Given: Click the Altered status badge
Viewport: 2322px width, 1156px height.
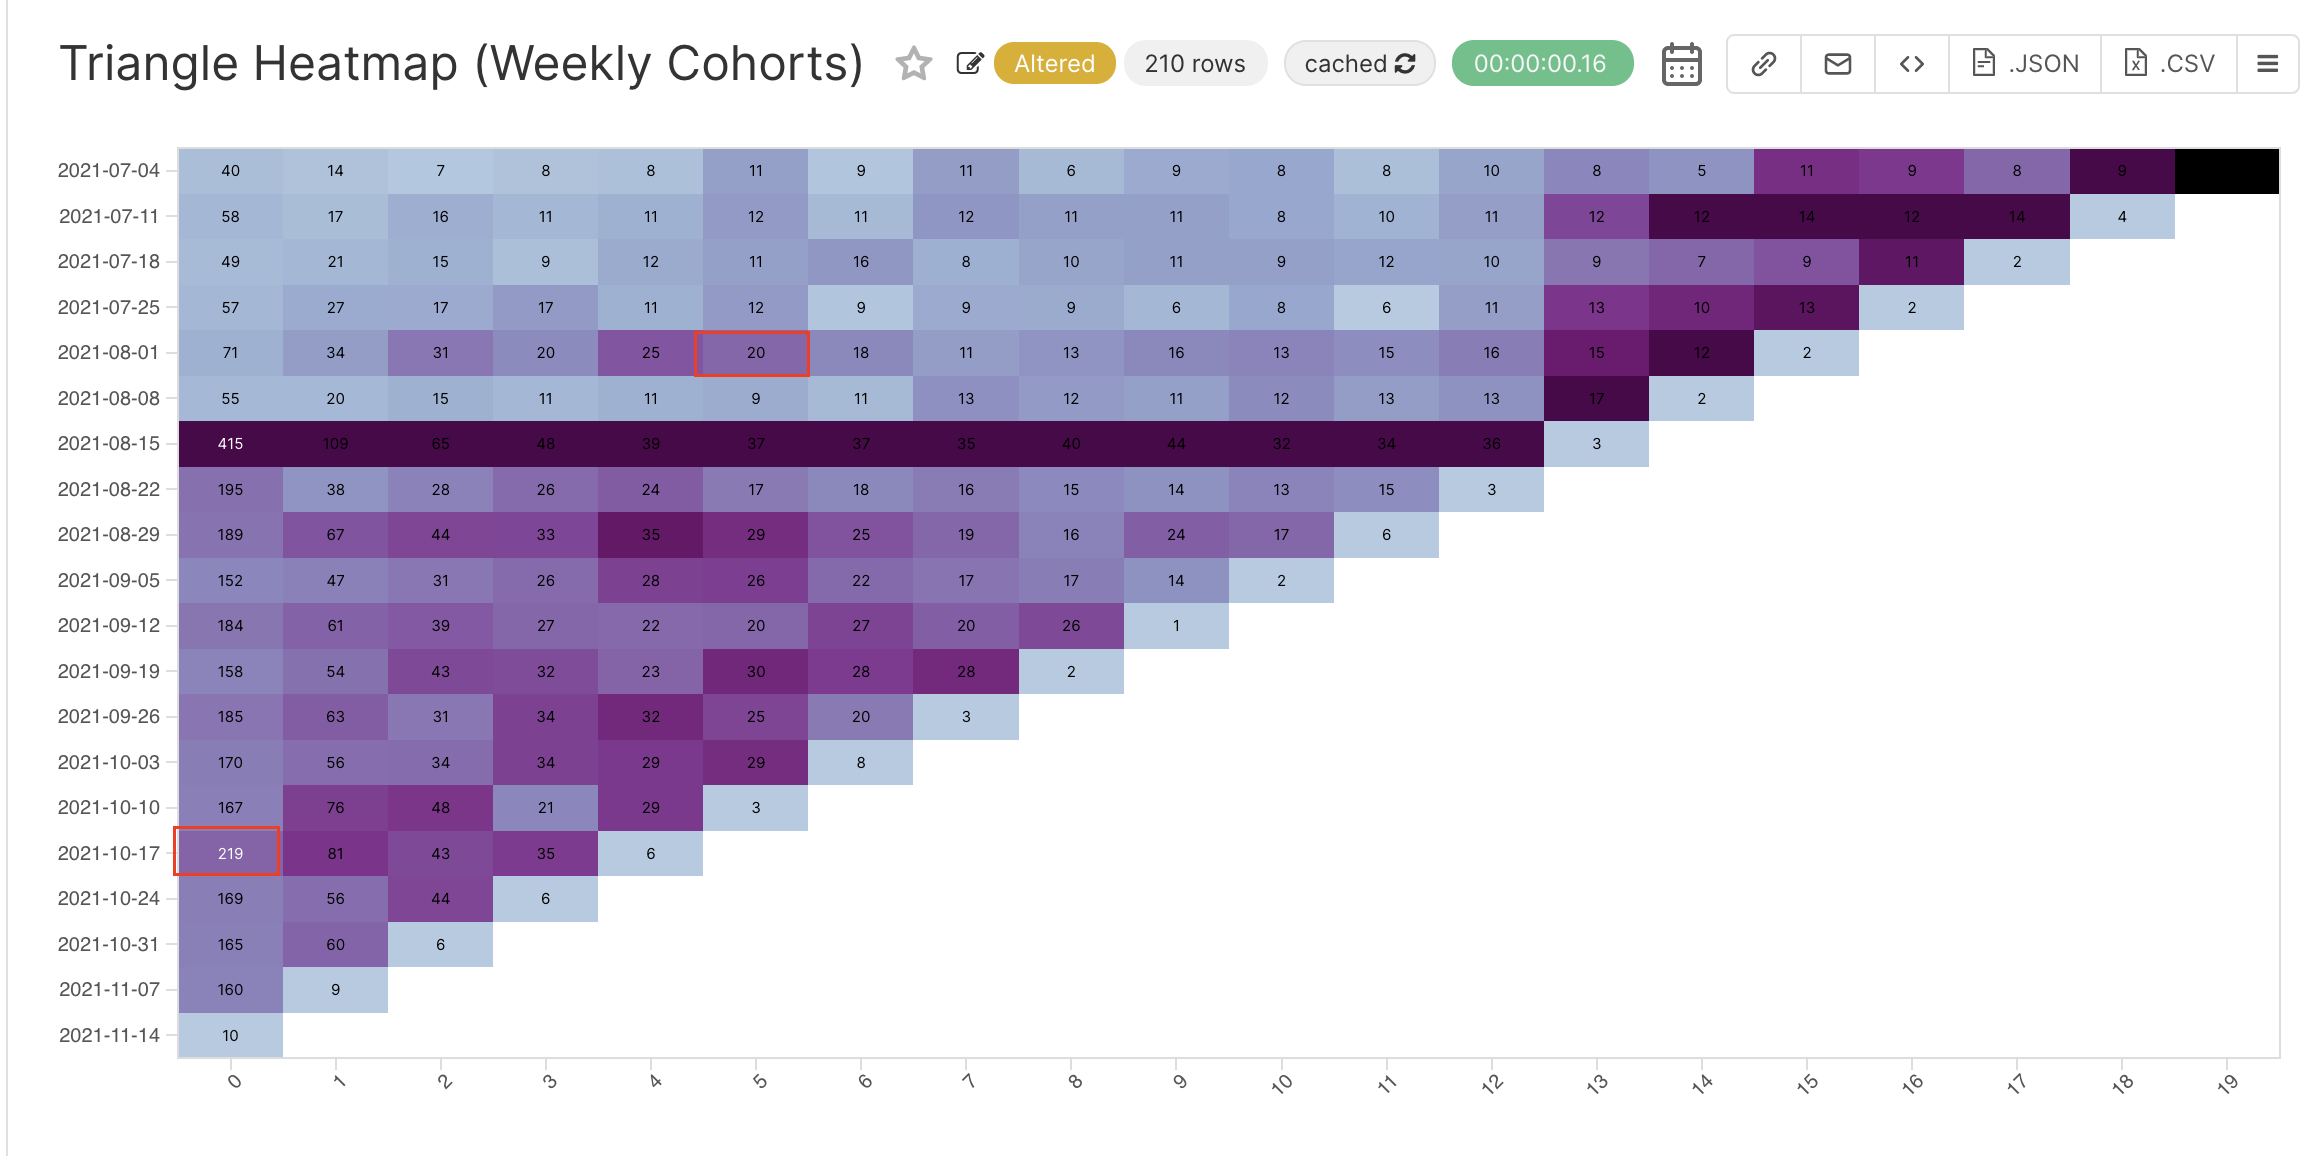Looking at the screenshot, I should pyautogui.click(x=1054, y=63).
